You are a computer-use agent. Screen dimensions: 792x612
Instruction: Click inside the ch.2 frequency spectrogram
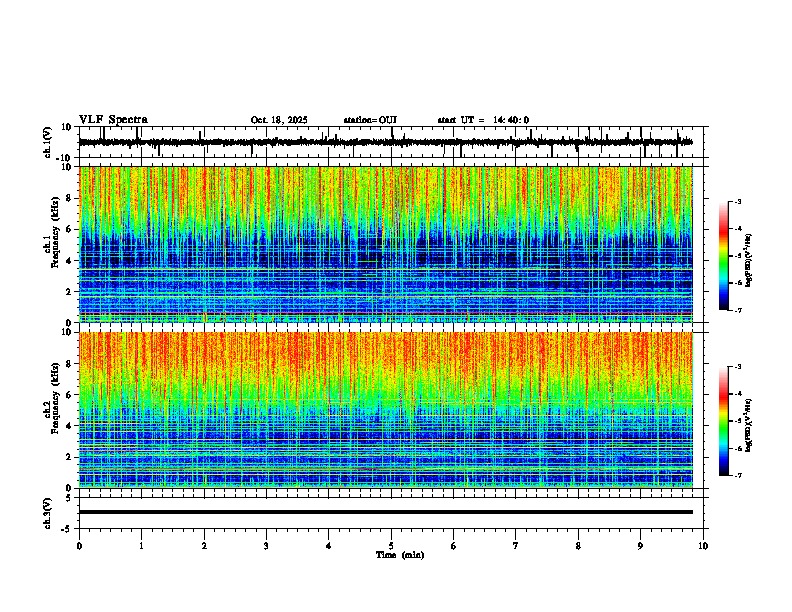click(x=386, y=410)
